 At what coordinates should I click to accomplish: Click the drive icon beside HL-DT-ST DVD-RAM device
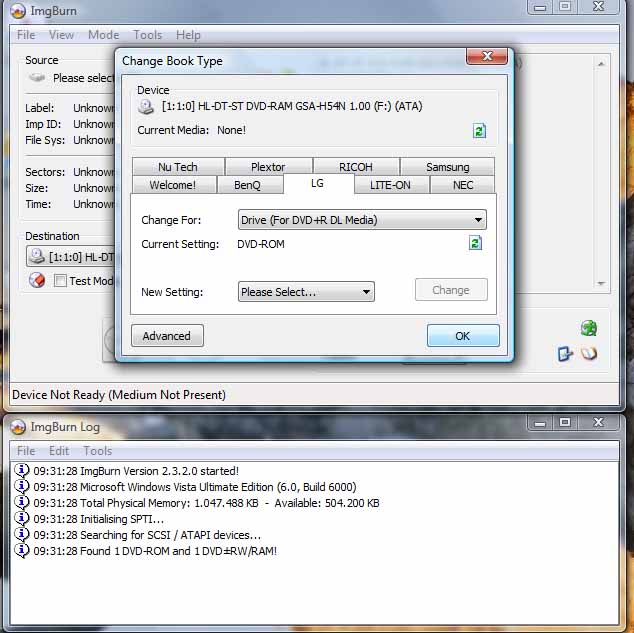pos(146,107)
